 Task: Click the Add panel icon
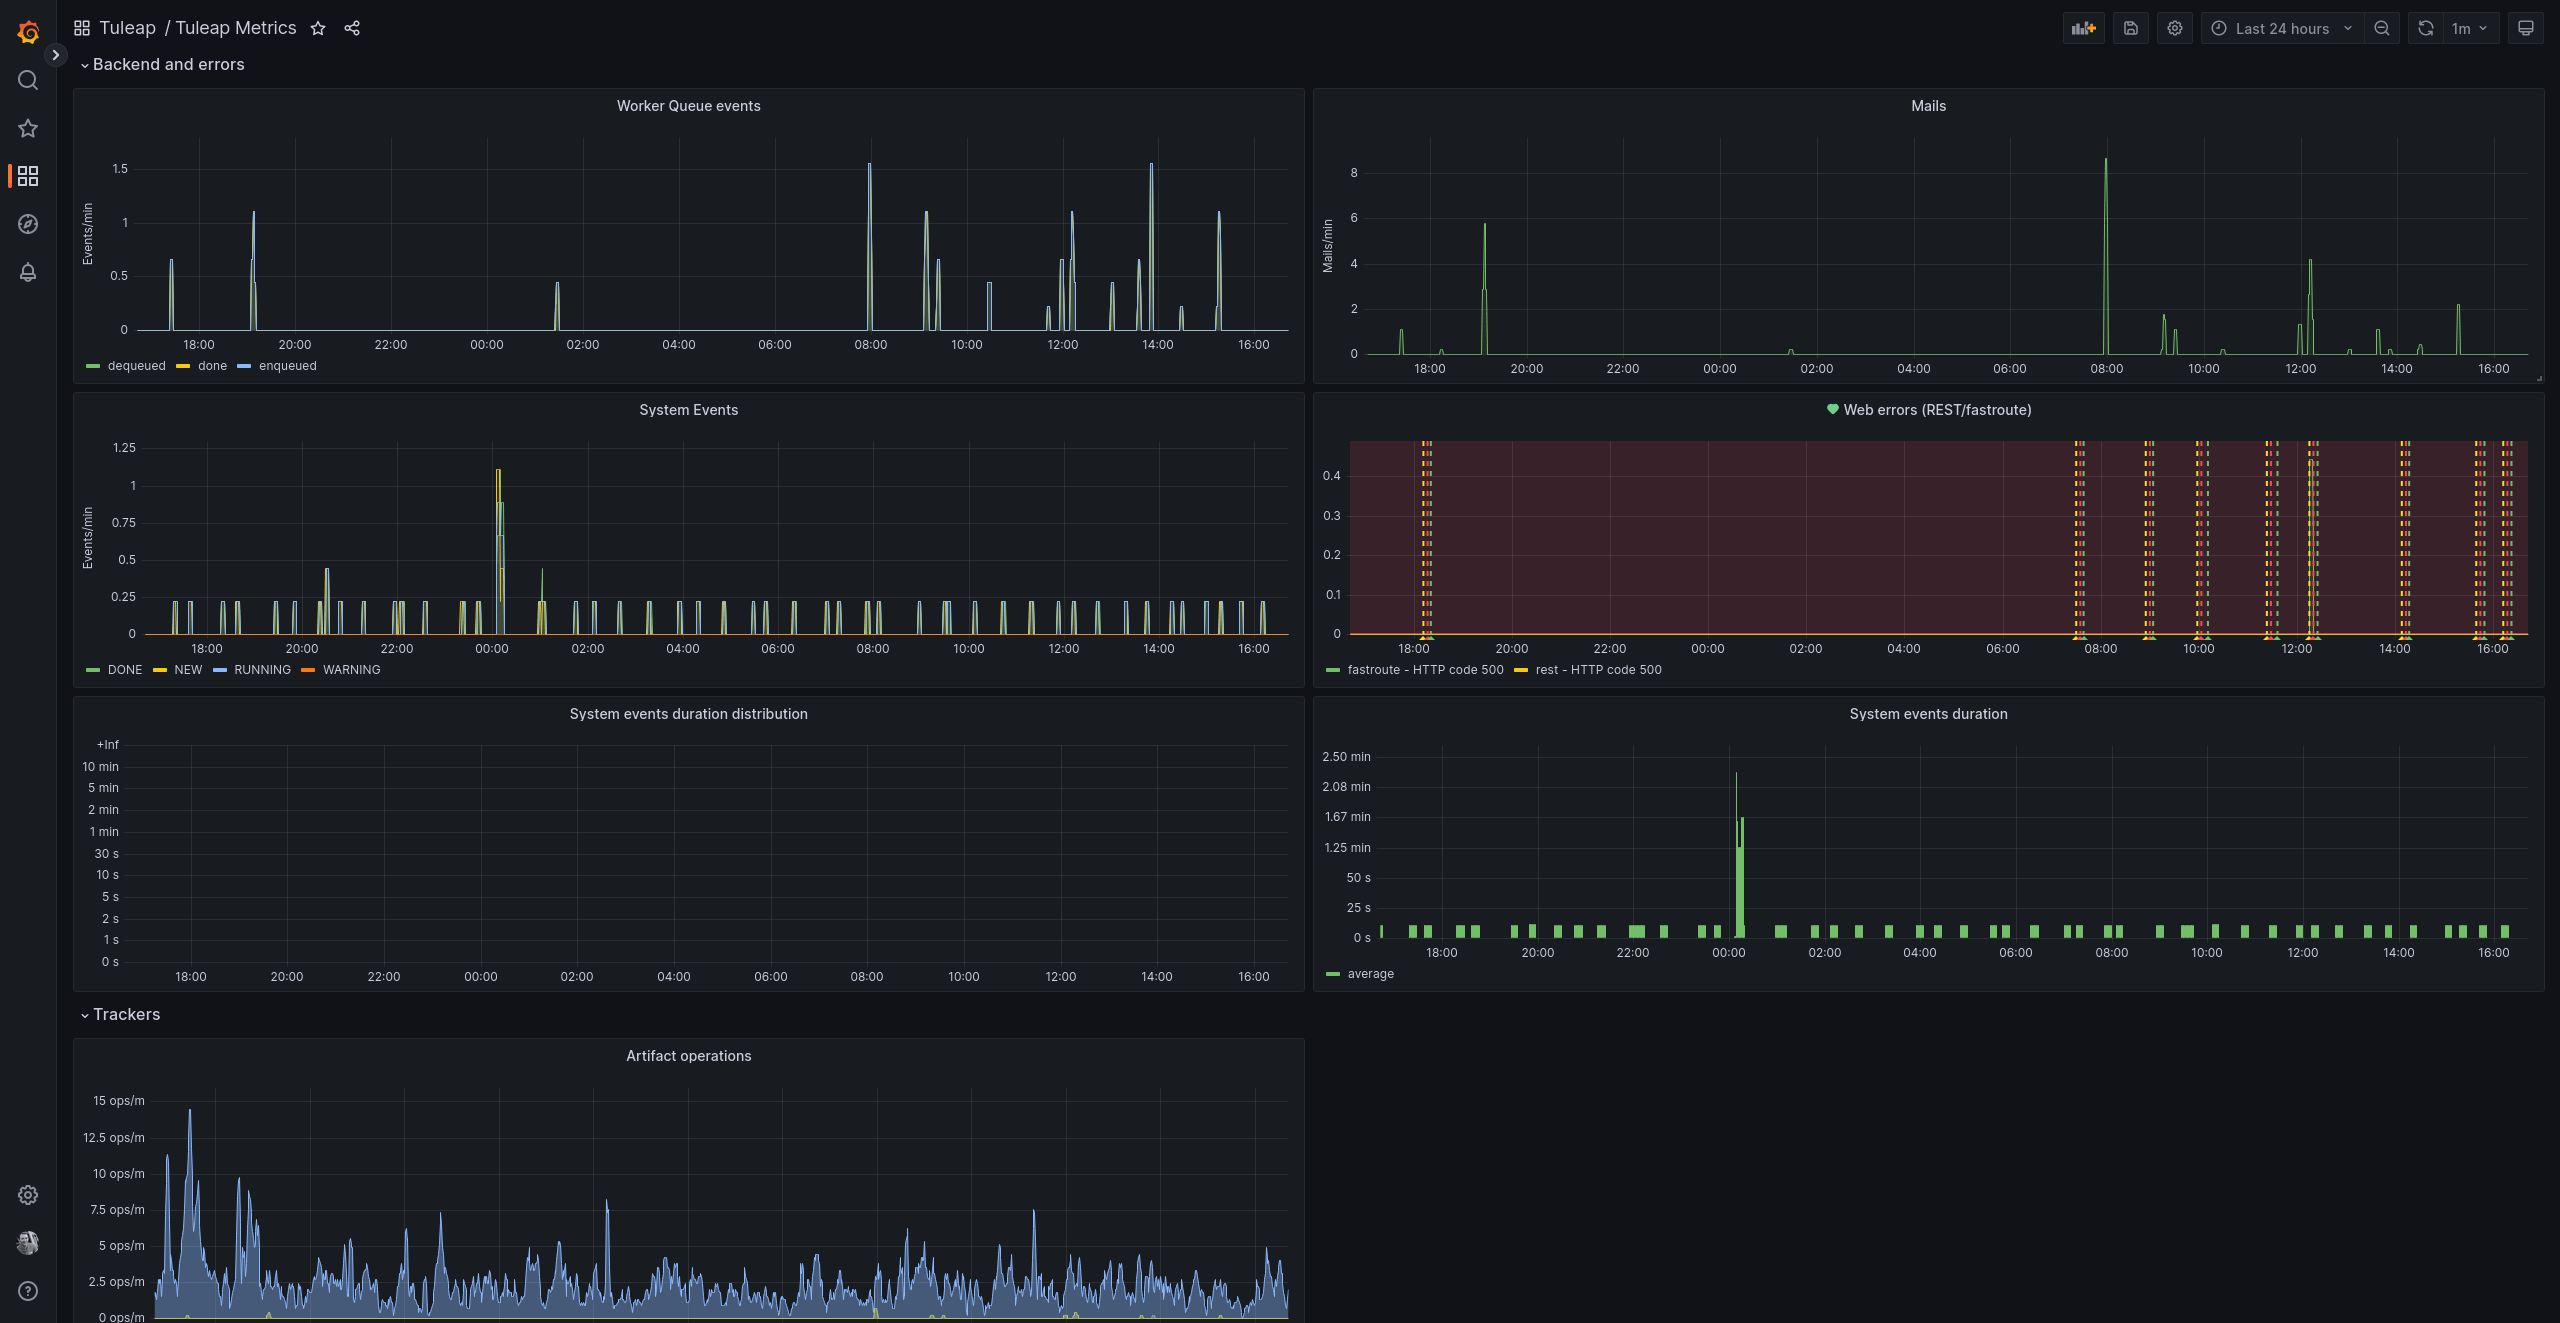2083,28
